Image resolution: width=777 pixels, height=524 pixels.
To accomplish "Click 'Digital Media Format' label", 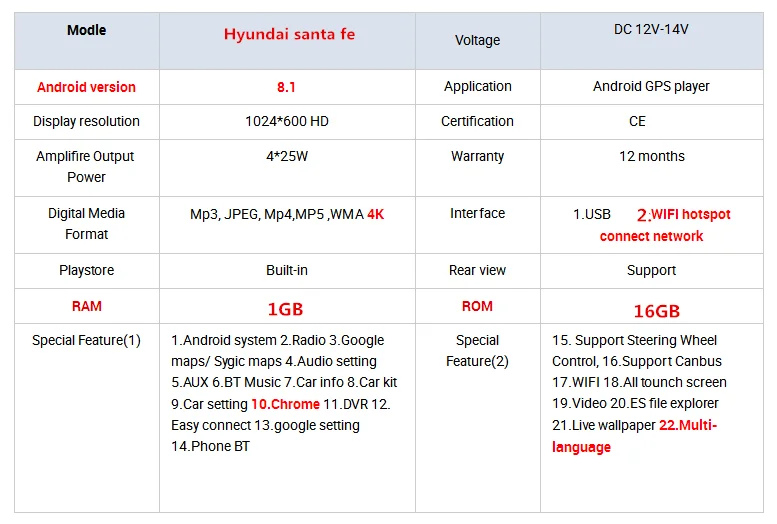I will point(86,224).
